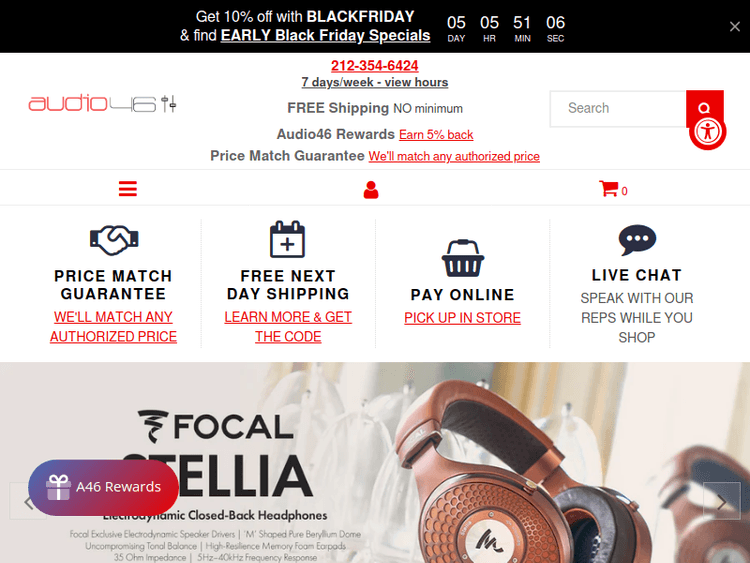Click the shopping basket pay online icon
750x563 pixels.
(x=463, y=258)
